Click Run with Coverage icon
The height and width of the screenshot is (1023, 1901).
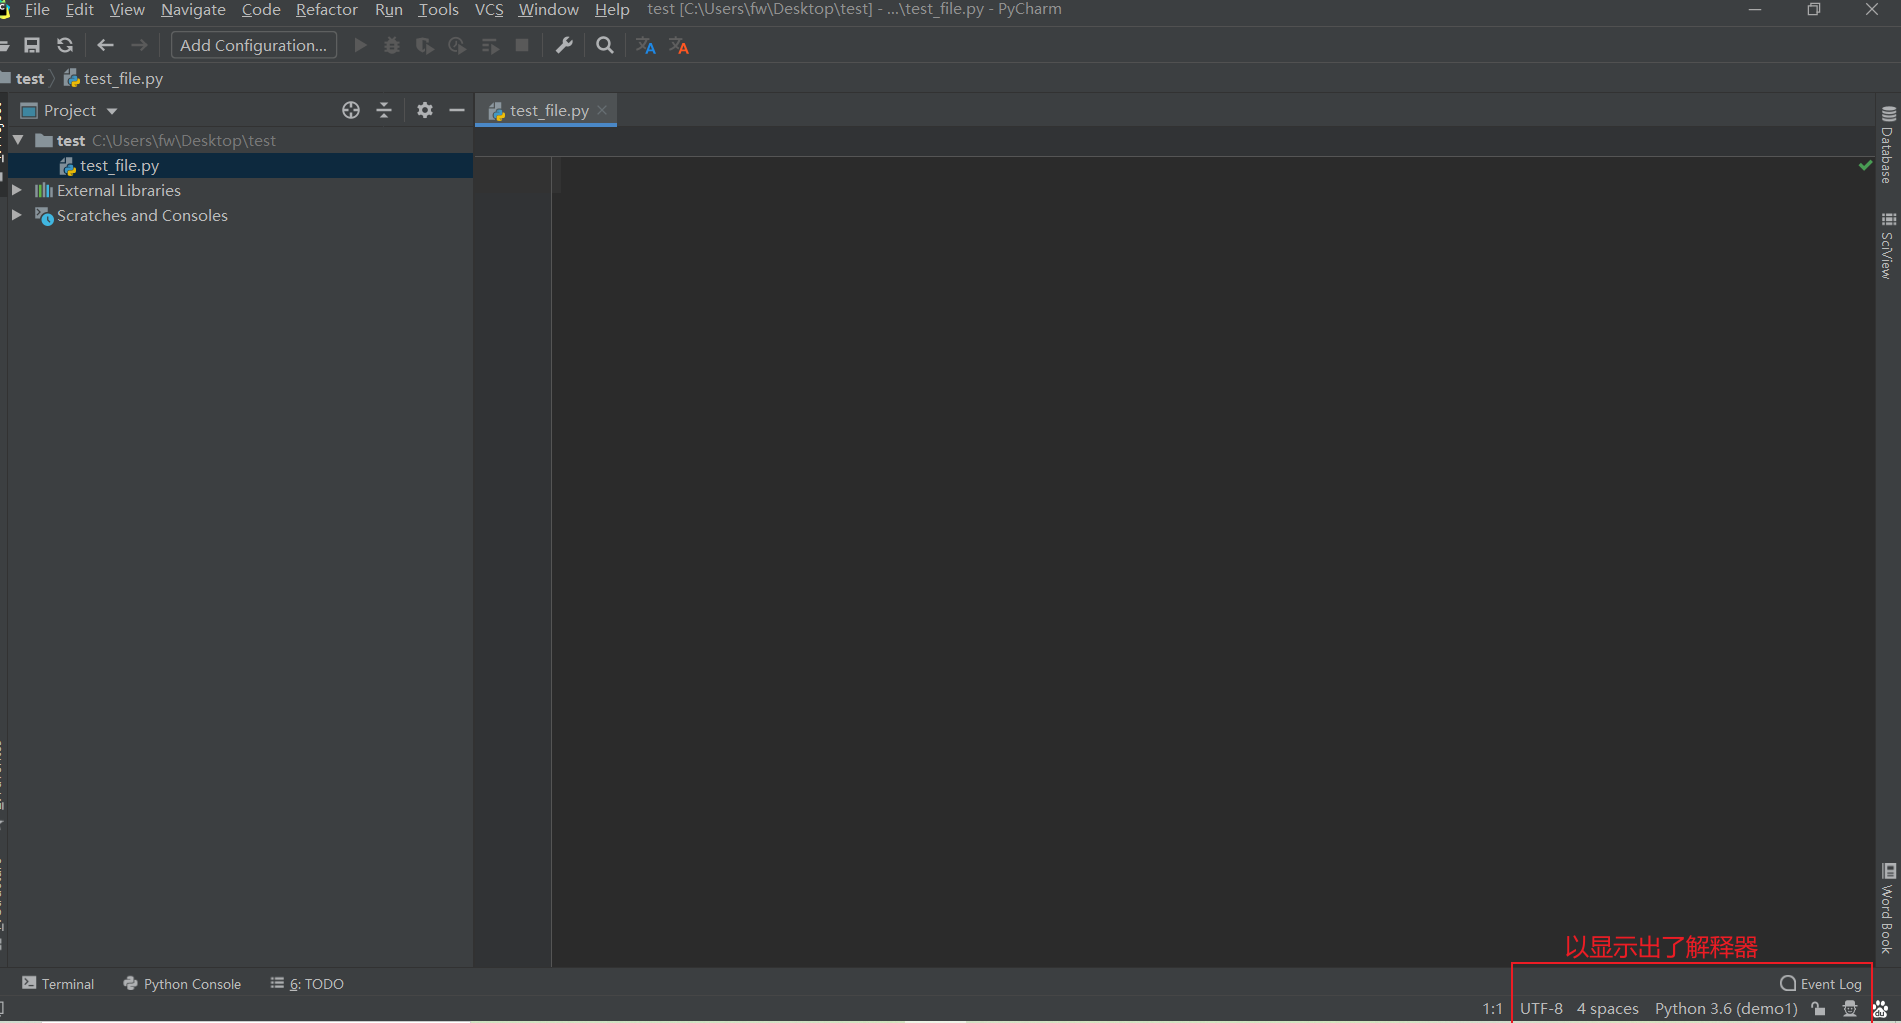coord(425,46)
